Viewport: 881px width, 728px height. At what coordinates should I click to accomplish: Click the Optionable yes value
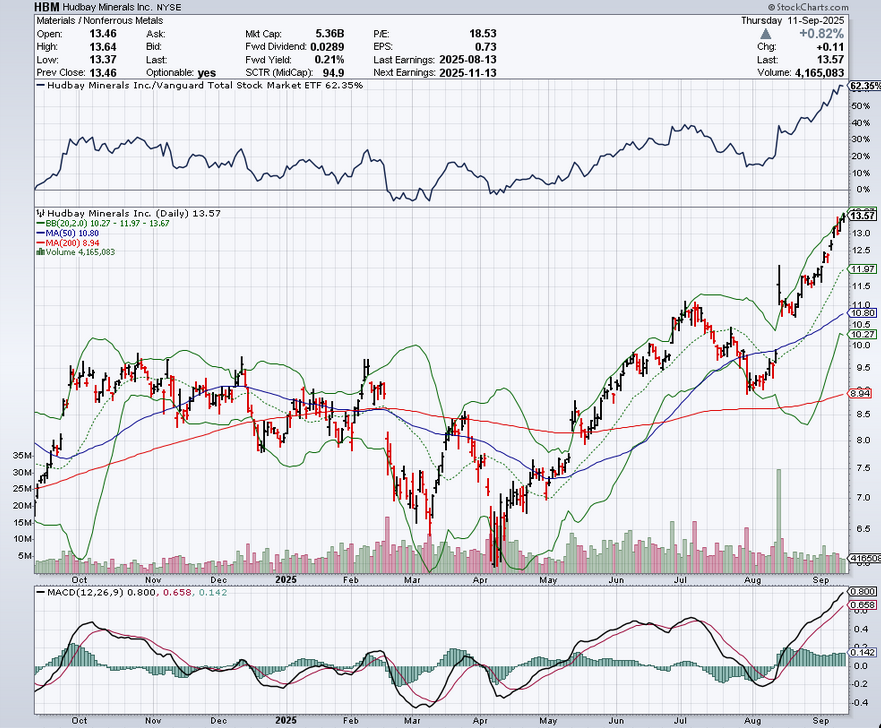click(x=207, y=73)
